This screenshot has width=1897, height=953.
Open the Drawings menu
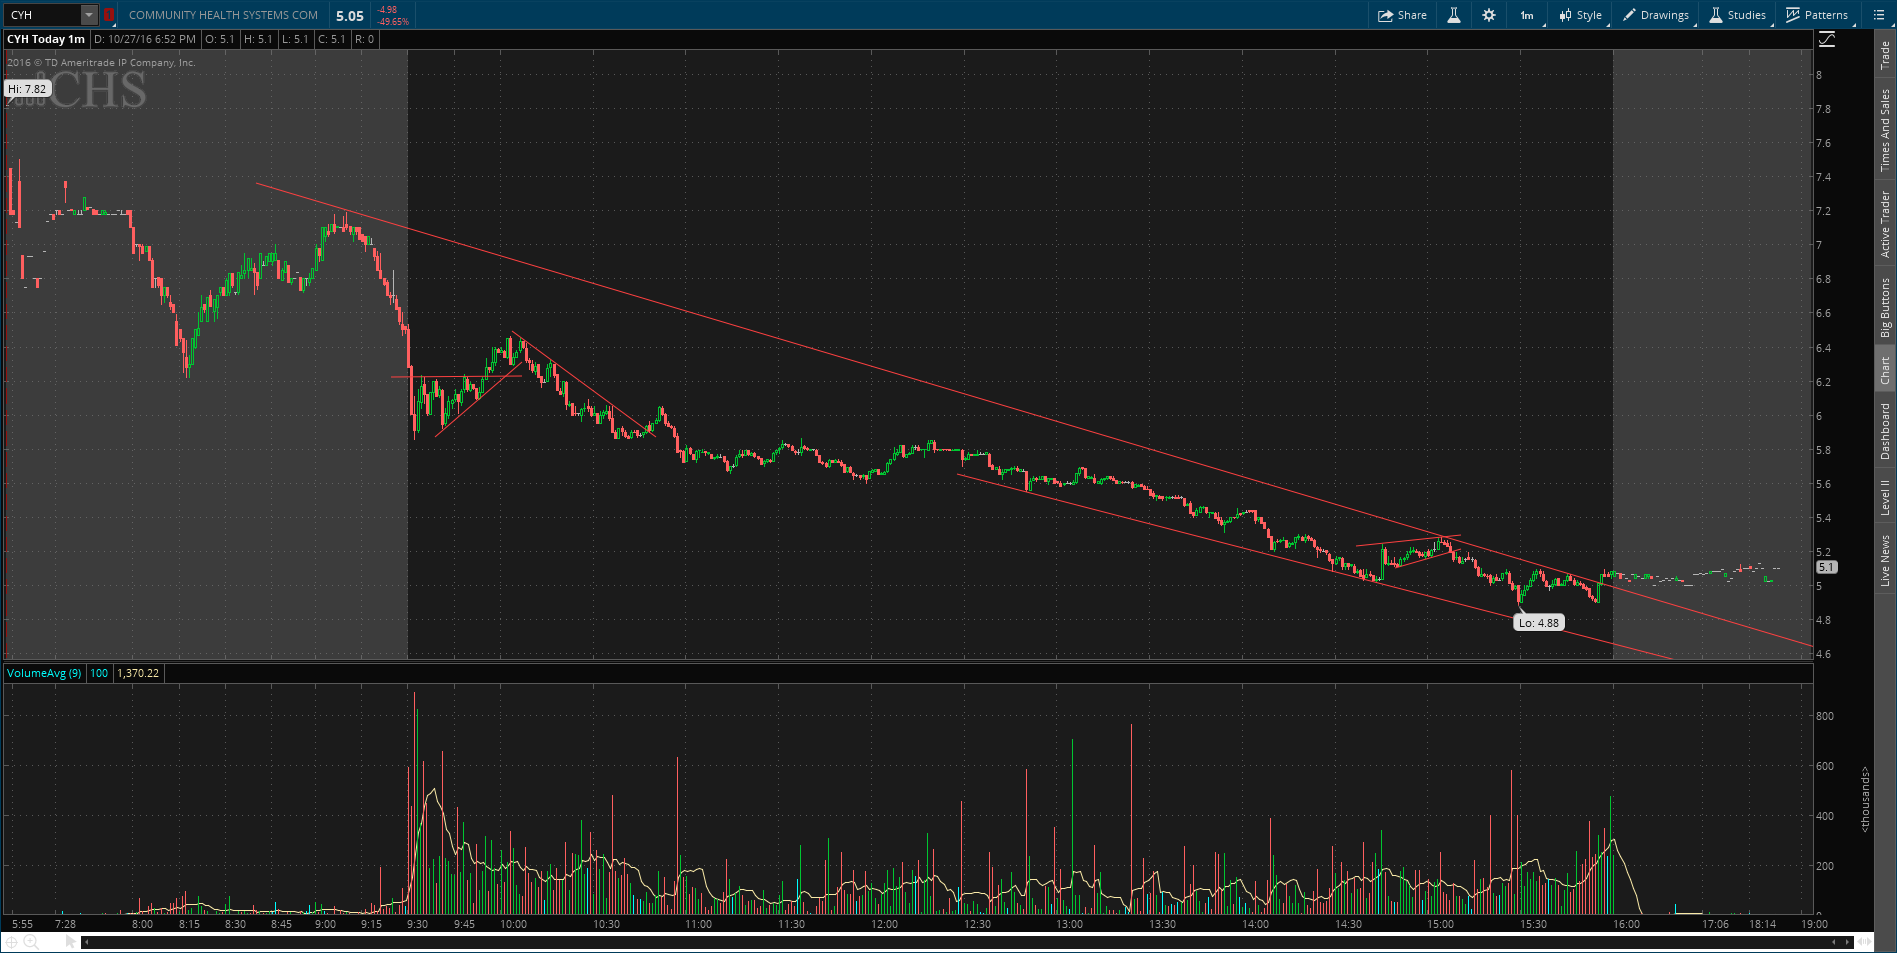point(1656,15)
